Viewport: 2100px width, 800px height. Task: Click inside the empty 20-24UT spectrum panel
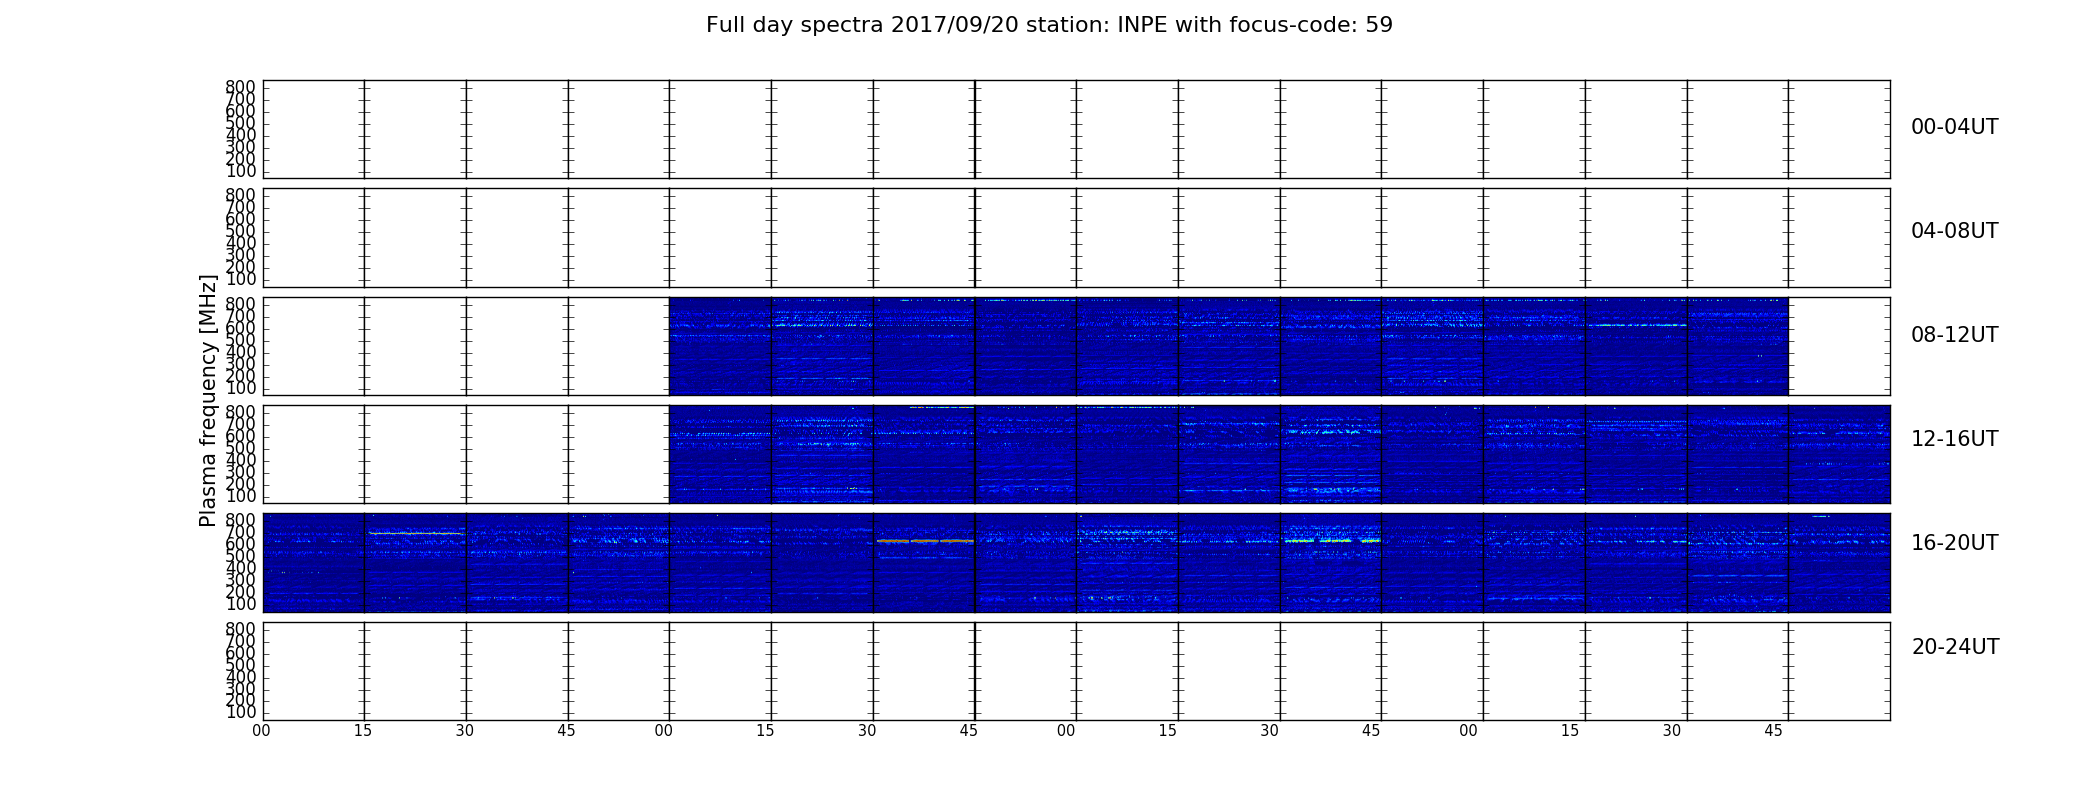1076,671
